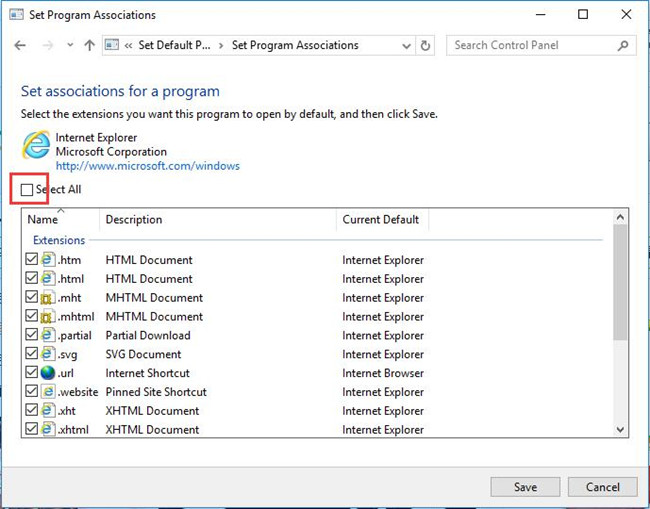Image resolution: width=650 pixels, height=509 pixels.
Task: Open the recent locations dropdown
Action: click(x=70, y=45)
